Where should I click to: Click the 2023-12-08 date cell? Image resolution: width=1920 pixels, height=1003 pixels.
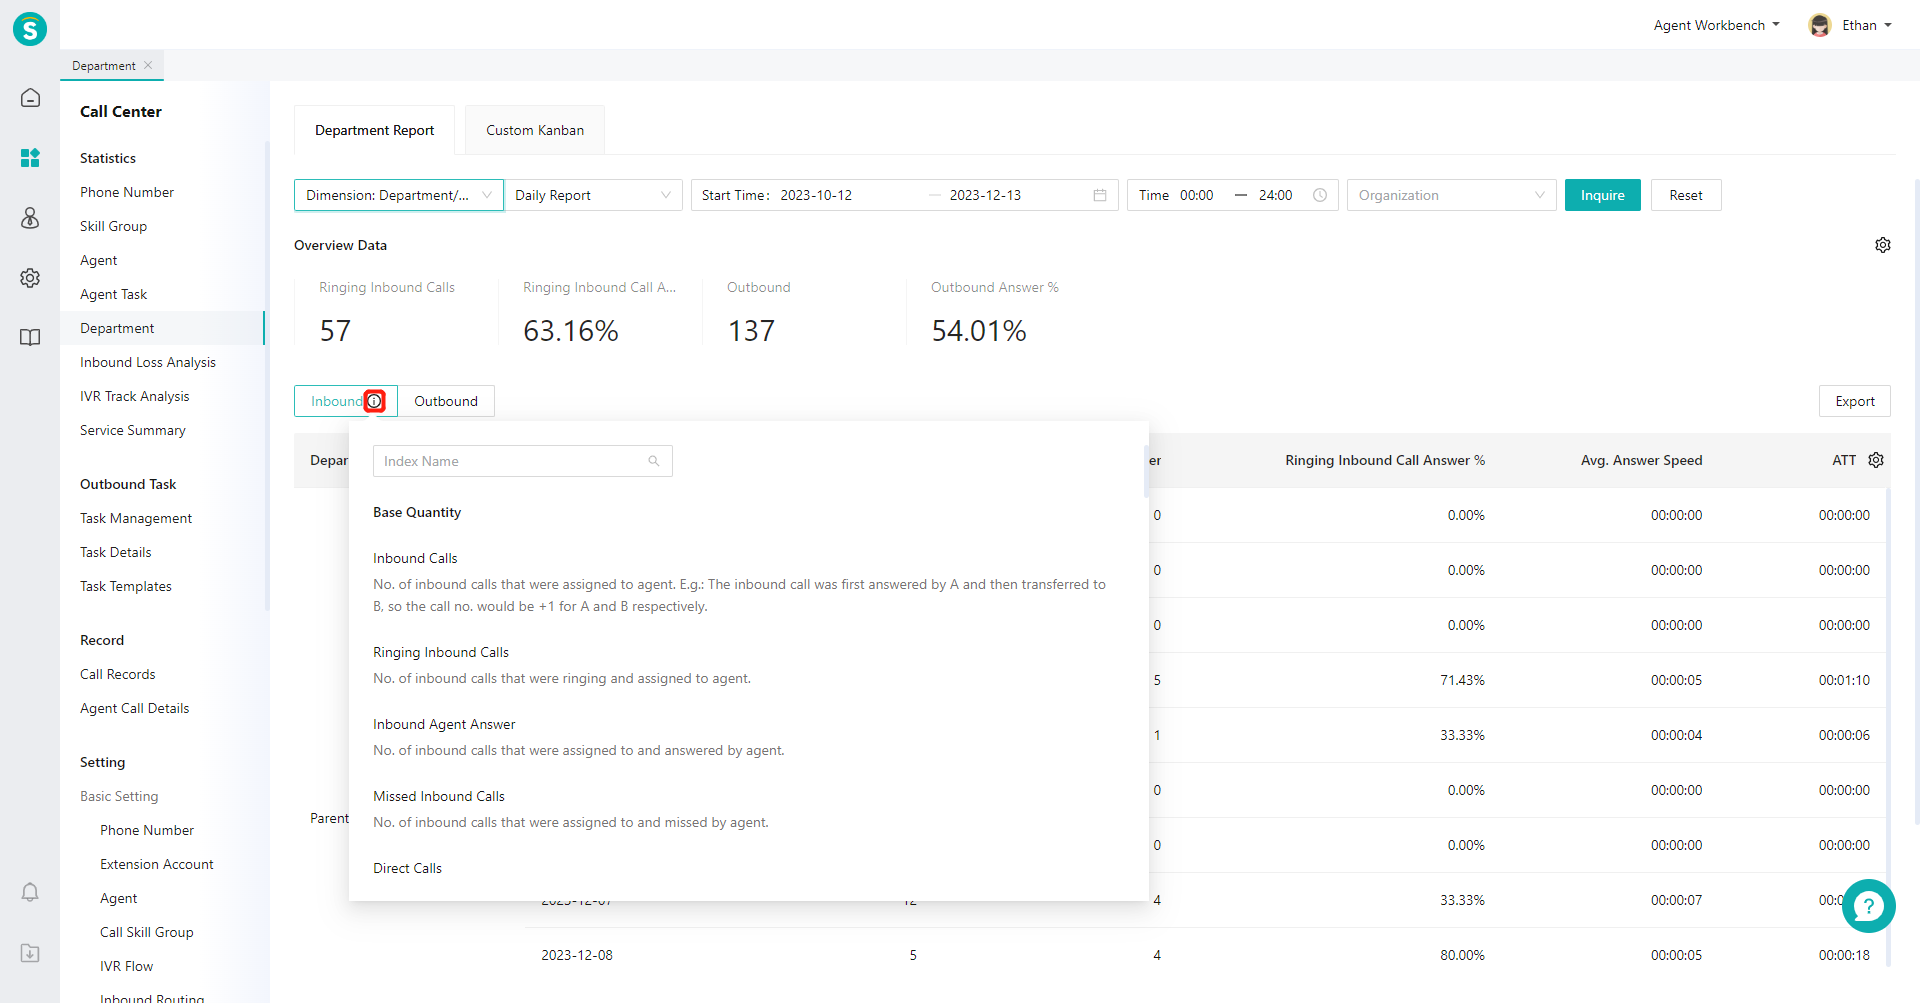tap(577, 955)
